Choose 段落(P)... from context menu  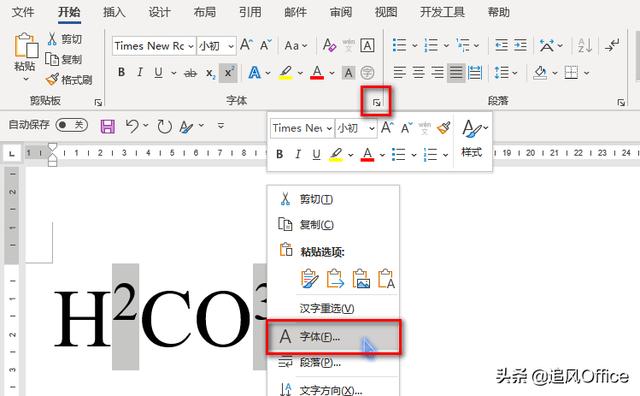click(x=333, y=362)
